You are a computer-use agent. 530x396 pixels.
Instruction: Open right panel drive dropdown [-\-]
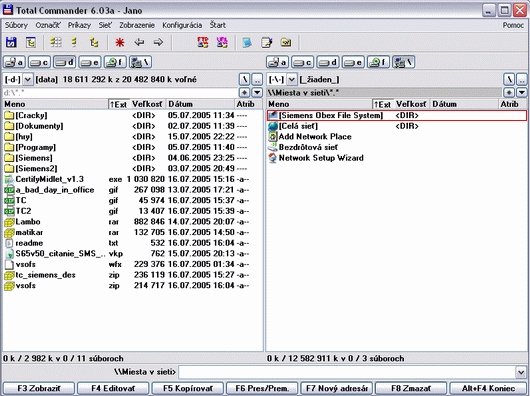coord(282,80)
